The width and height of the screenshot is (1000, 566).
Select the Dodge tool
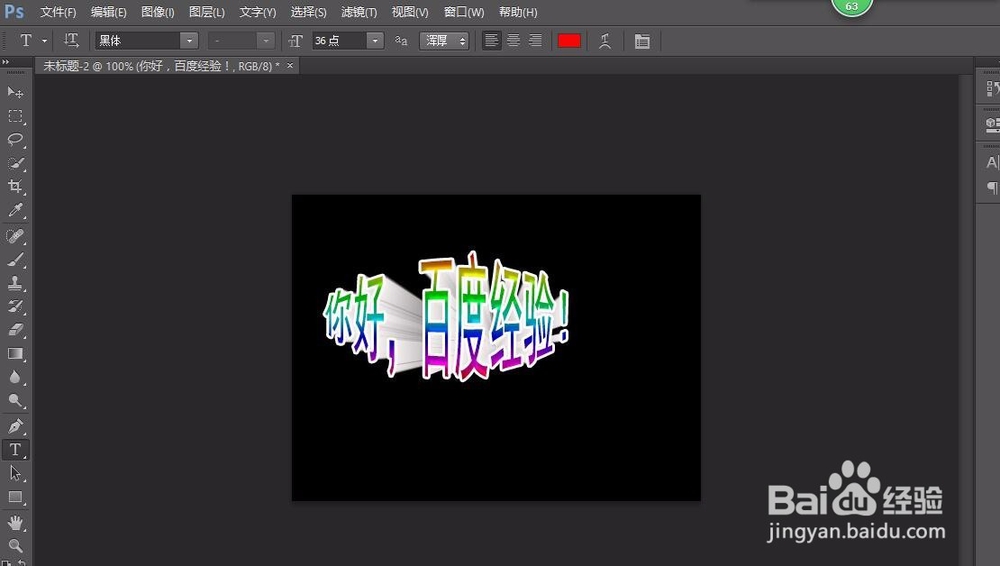[x=15, y=401]
